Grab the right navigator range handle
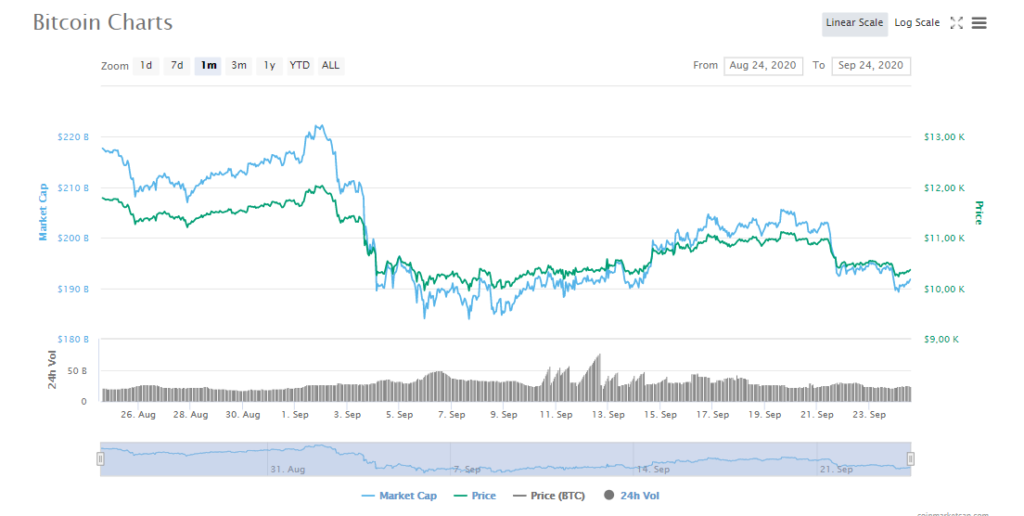The height and width of the screenshot is (516, 1024). tap(910, 459)
